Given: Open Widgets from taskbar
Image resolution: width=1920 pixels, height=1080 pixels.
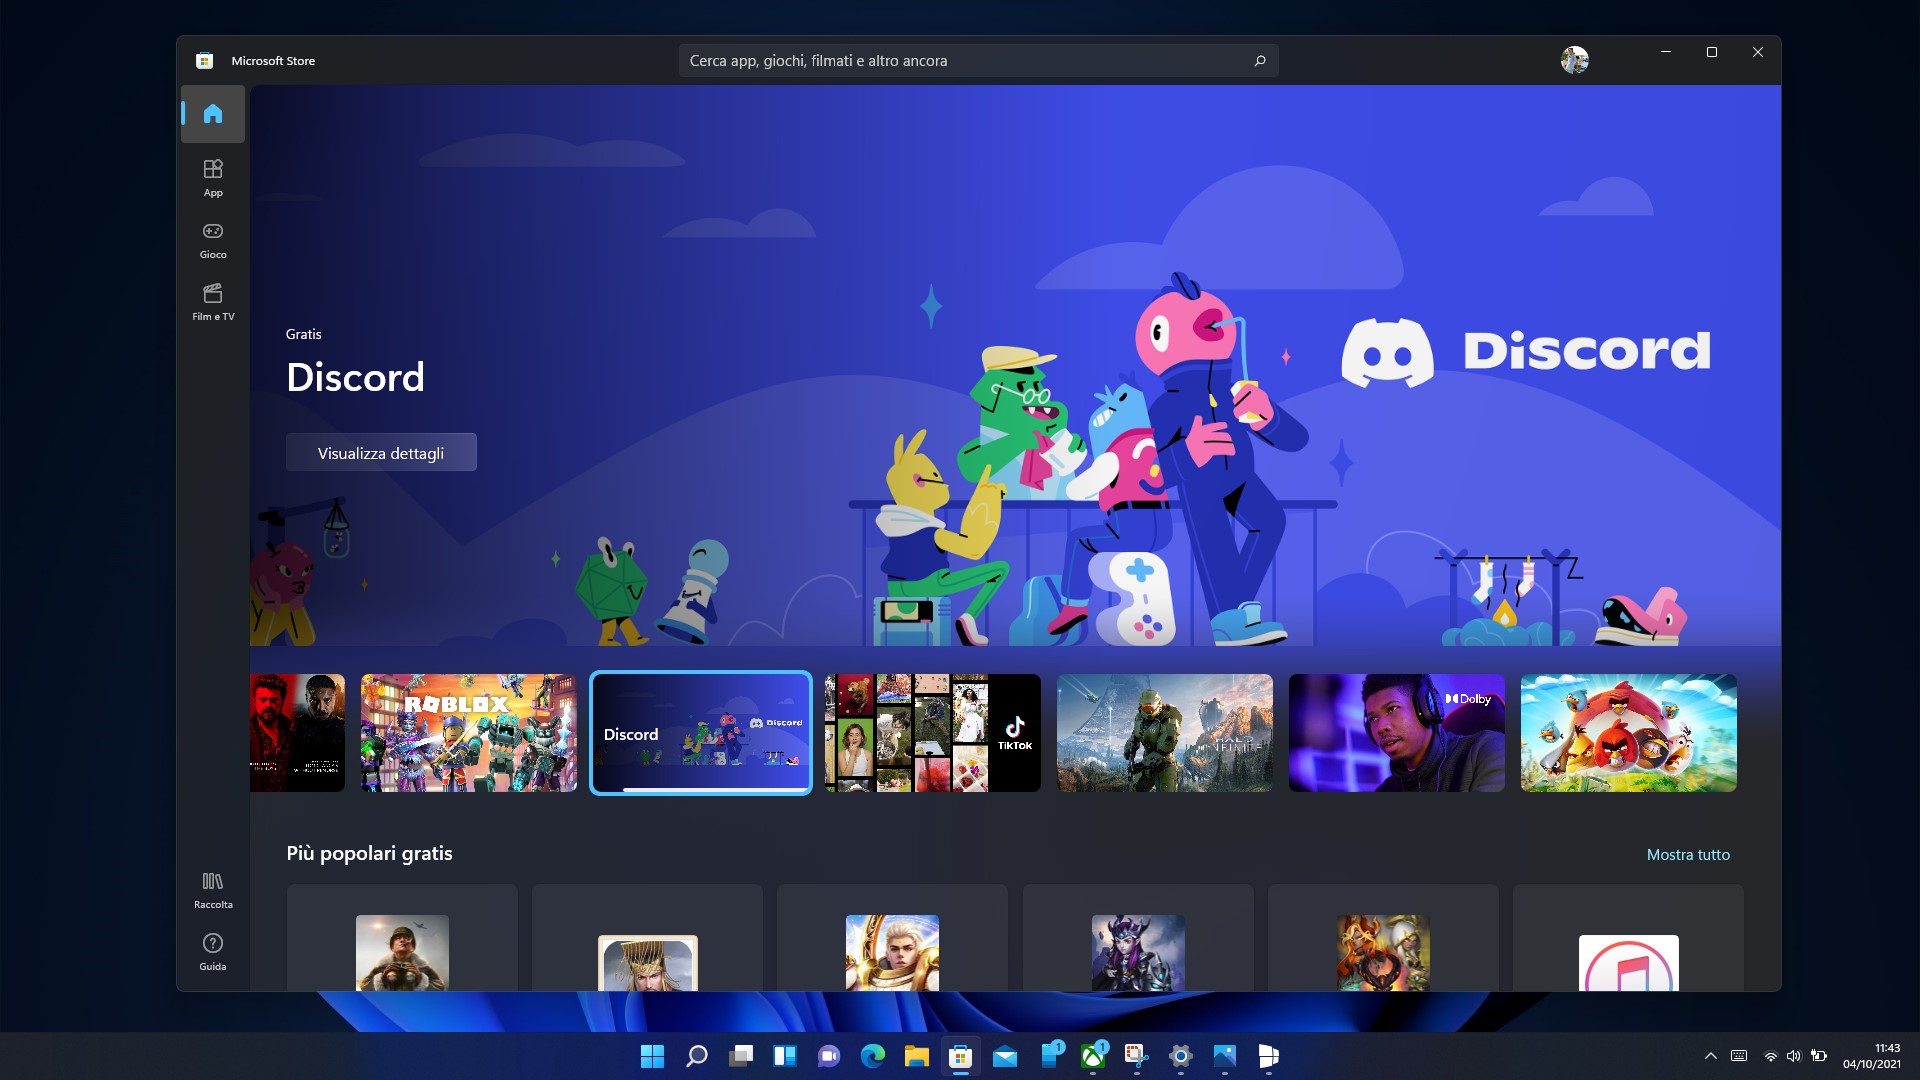Looking at the screenshot, I should pos(785,1056).
